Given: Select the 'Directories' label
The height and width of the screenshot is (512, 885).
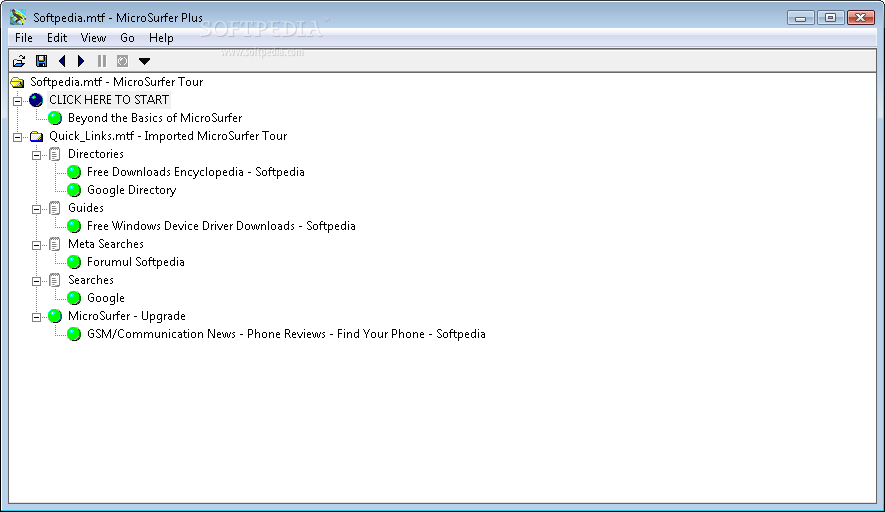Looking at the screenshot, I should [95, 154].
